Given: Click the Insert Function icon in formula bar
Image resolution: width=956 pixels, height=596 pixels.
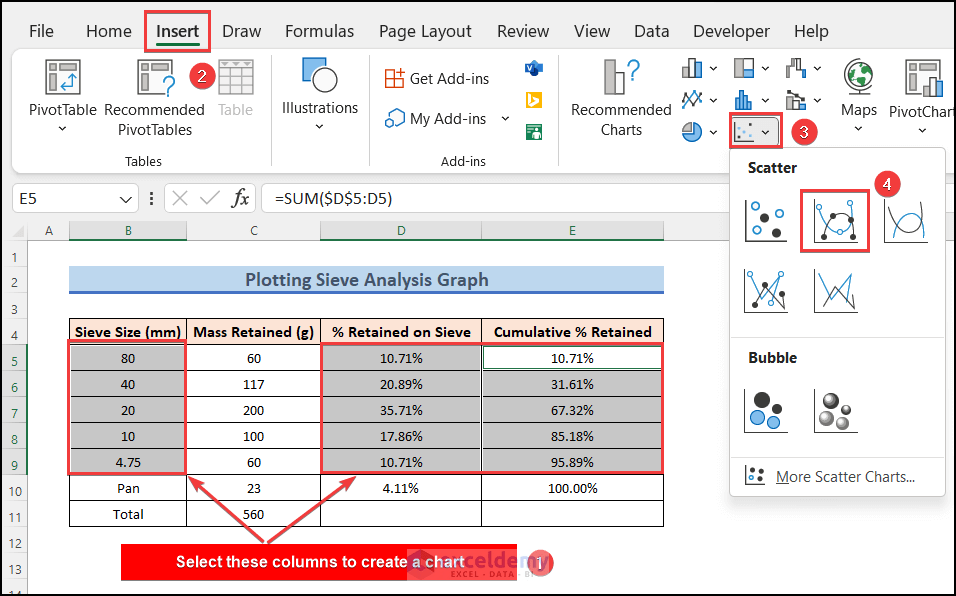Looking at the screenshot, I should point(240,198).
